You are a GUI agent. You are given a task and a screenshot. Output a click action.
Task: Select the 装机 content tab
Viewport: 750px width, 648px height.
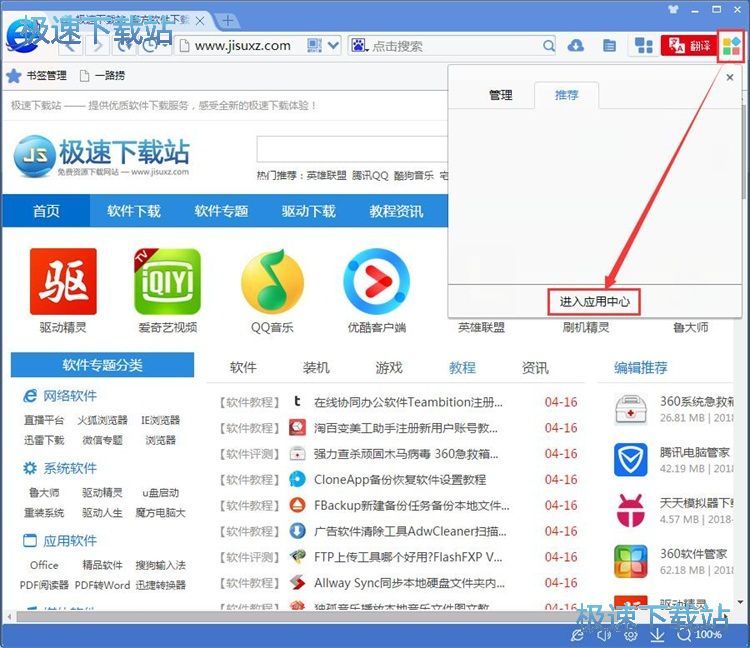pyautogui.click(x=316, y=368)
